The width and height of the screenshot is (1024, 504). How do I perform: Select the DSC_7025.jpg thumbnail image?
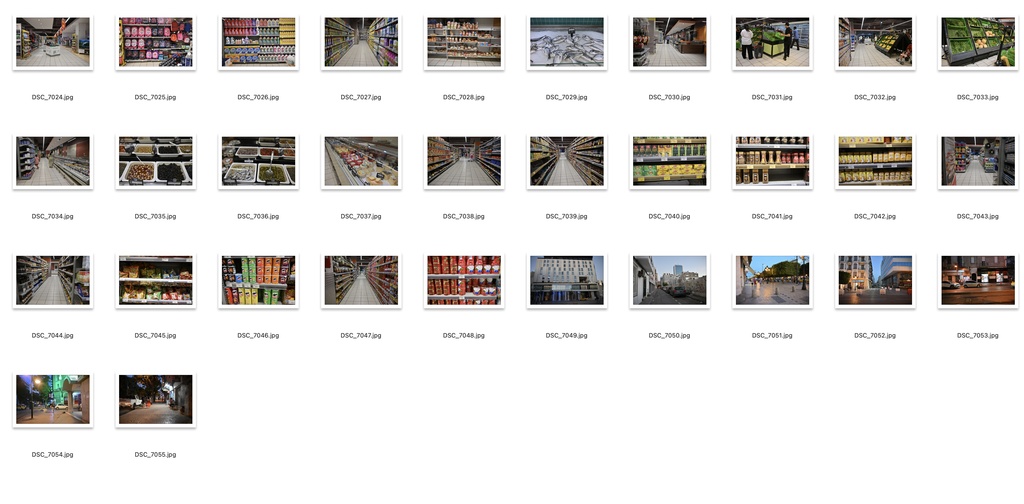click(155, 42)
